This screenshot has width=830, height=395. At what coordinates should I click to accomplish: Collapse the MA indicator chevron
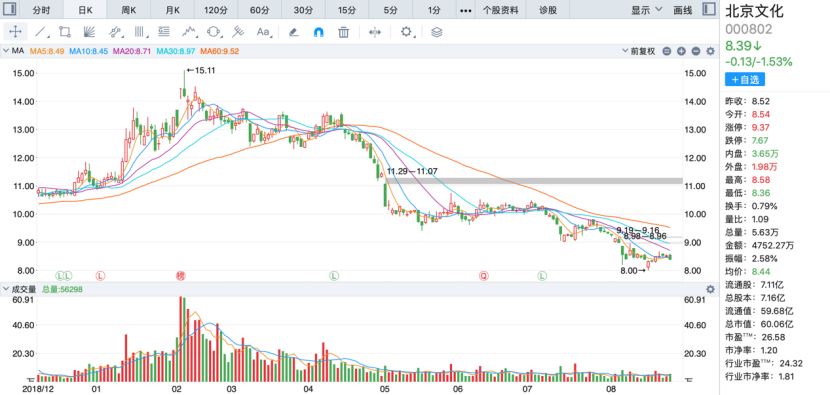pos(6,51)
